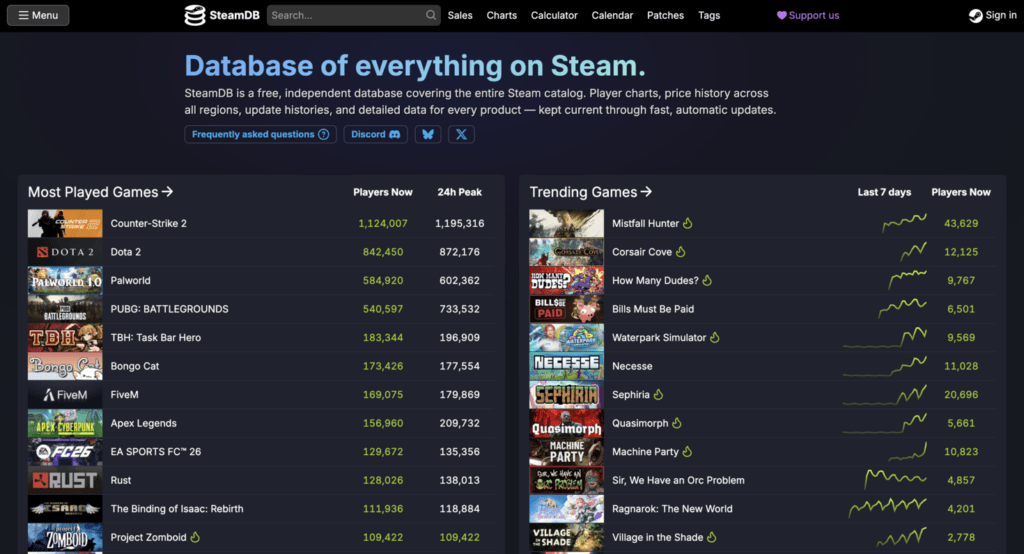Click the 1,124,007 players now value
Screen dimensions: 1024x554
[383, 223]
